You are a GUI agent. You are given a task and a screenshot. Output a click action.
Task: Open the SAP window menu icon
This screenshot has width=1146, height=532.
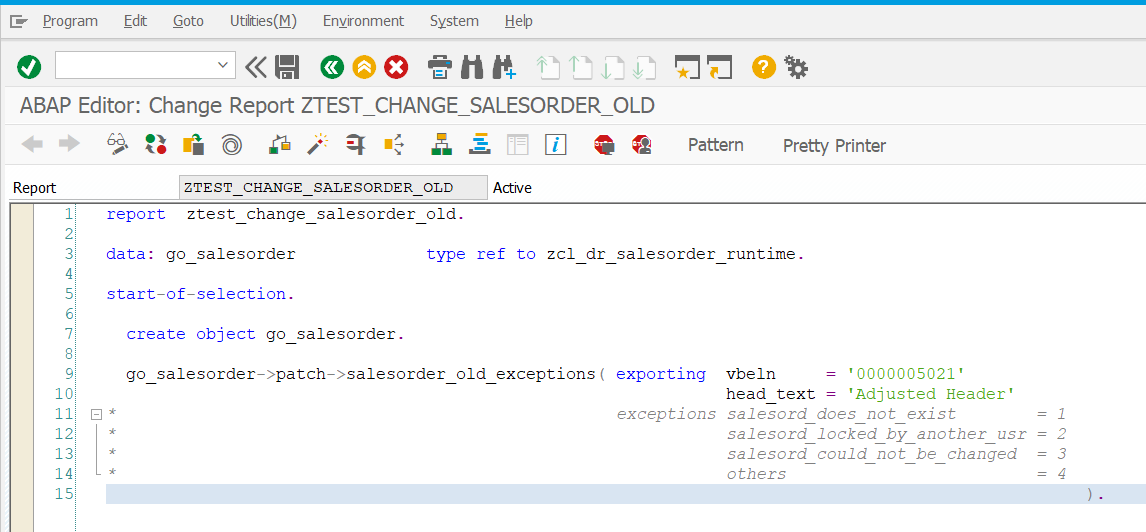pos(19,21)
